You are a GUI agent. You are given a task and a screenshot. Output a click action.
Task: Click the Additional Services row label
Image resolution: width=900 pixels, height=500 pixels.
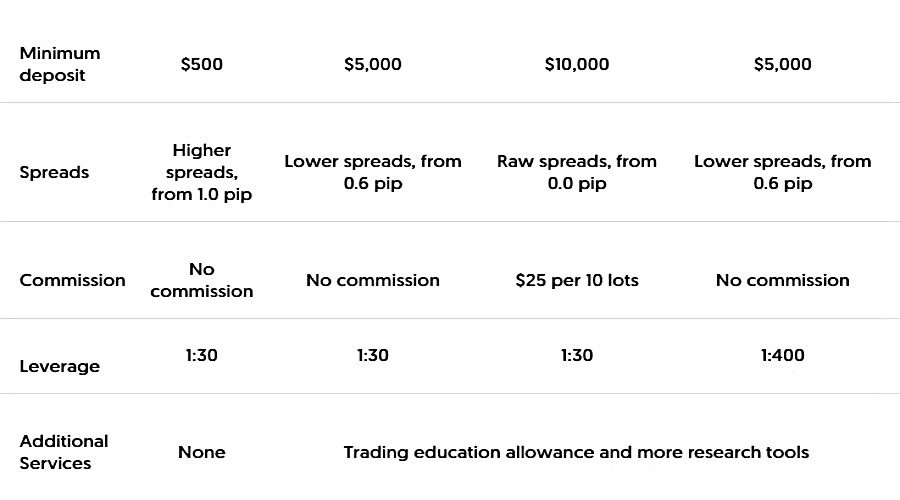[x=64, y=452]
